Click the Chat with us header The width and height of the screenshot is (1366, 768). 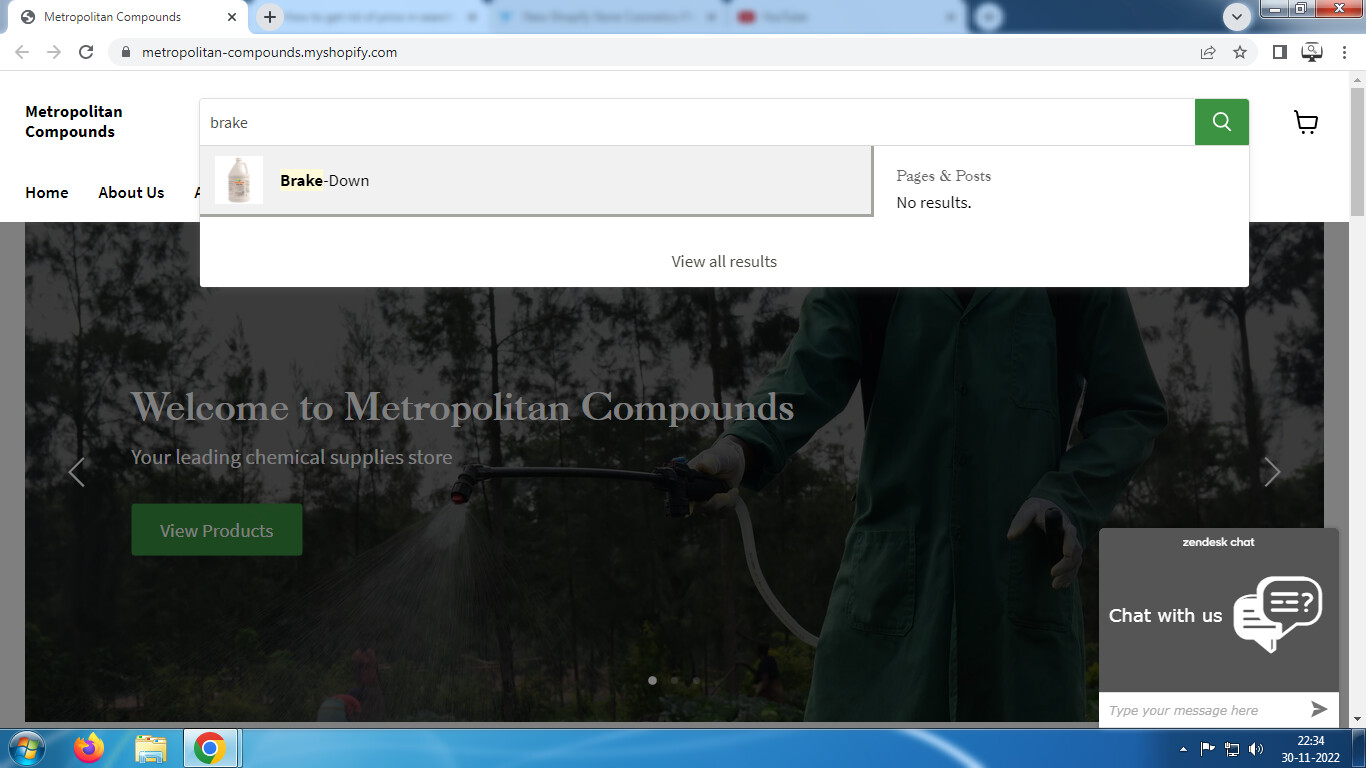pos(1165,615)
